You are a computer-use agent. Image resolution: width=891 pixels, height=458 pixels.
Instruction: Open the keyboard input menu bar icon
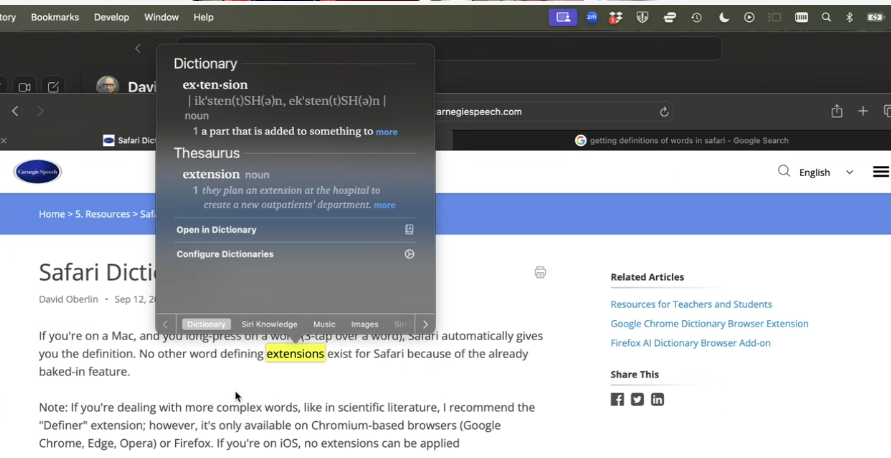[x=801, y=18]
